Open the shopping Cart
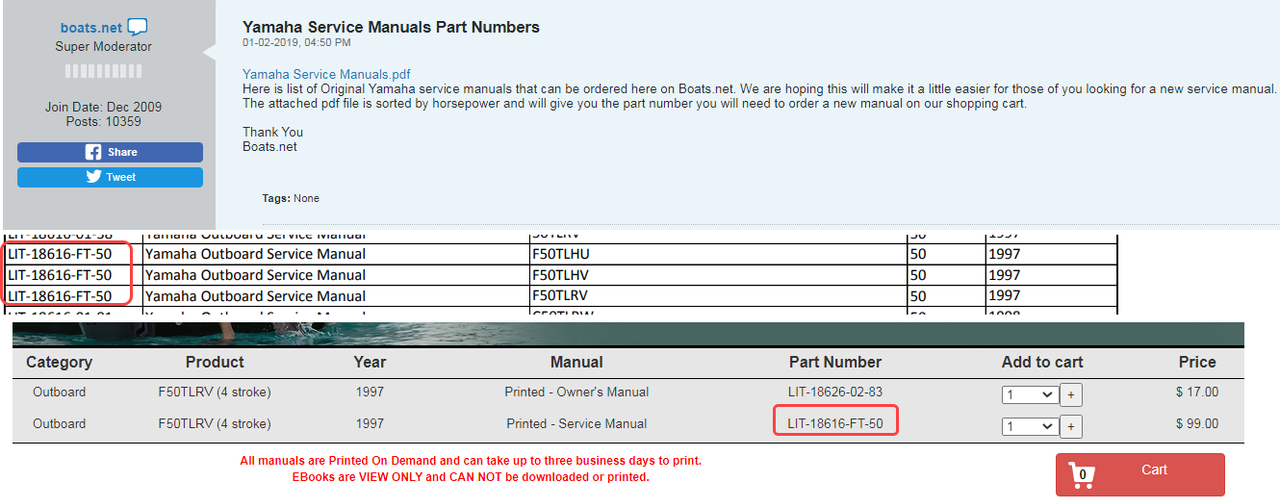The image size is (1280, 504). pos(1140,474)
